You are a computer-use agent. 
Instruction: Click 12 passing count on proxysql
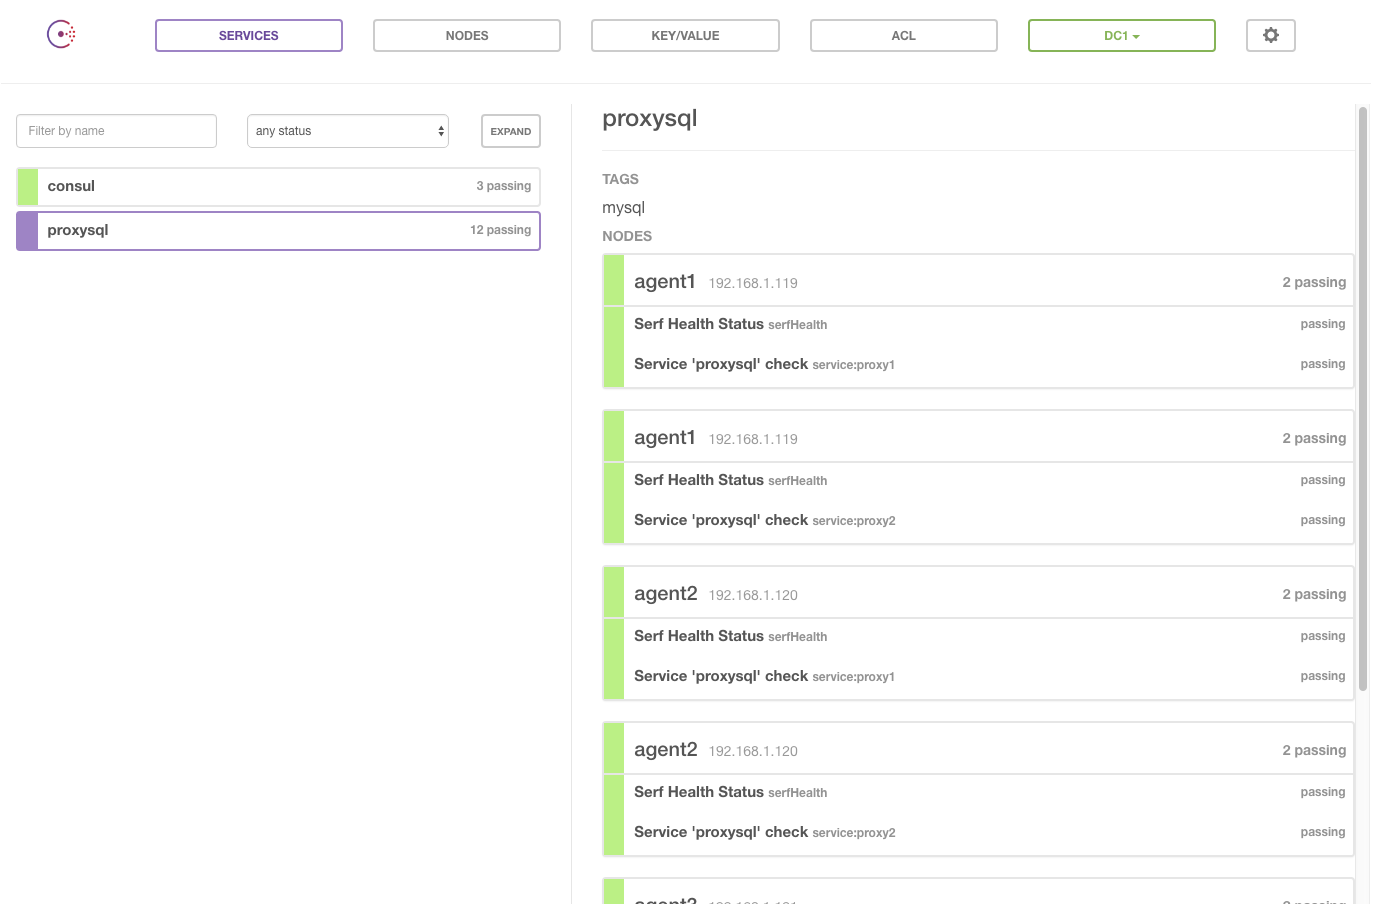coord(501,230)
